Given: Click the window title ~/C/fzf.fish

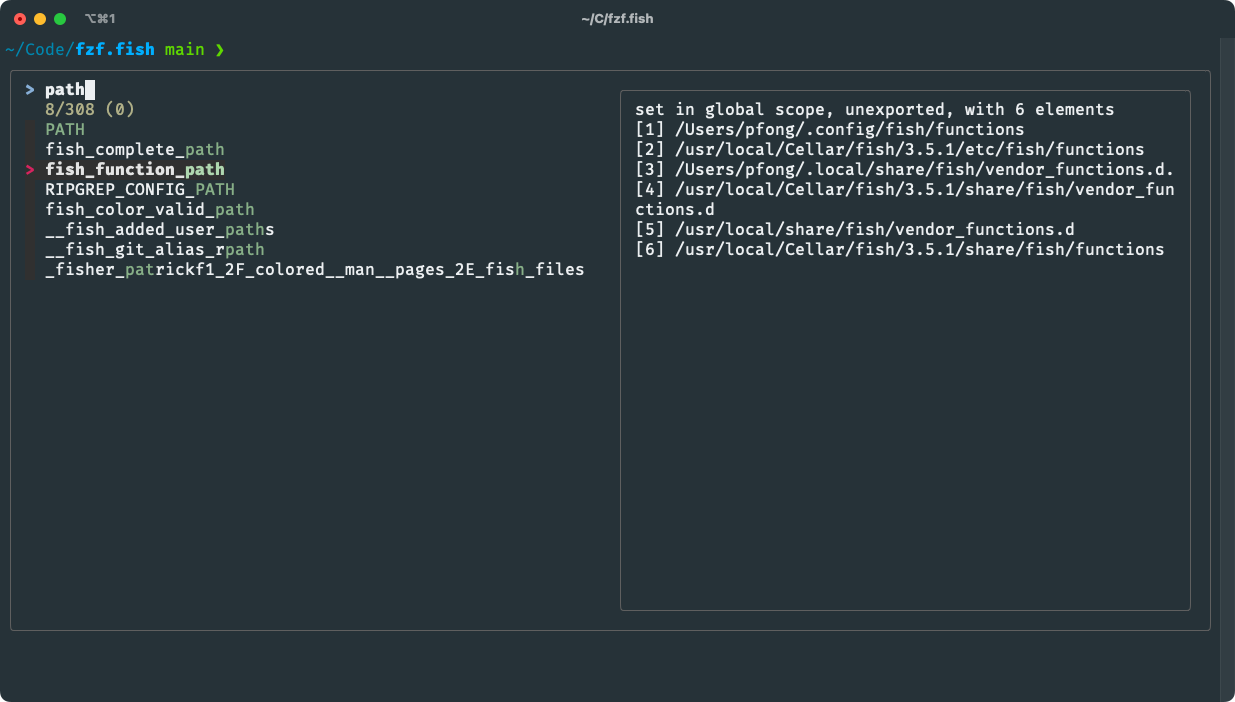Looking at the screenshot, I should [617, 19].
